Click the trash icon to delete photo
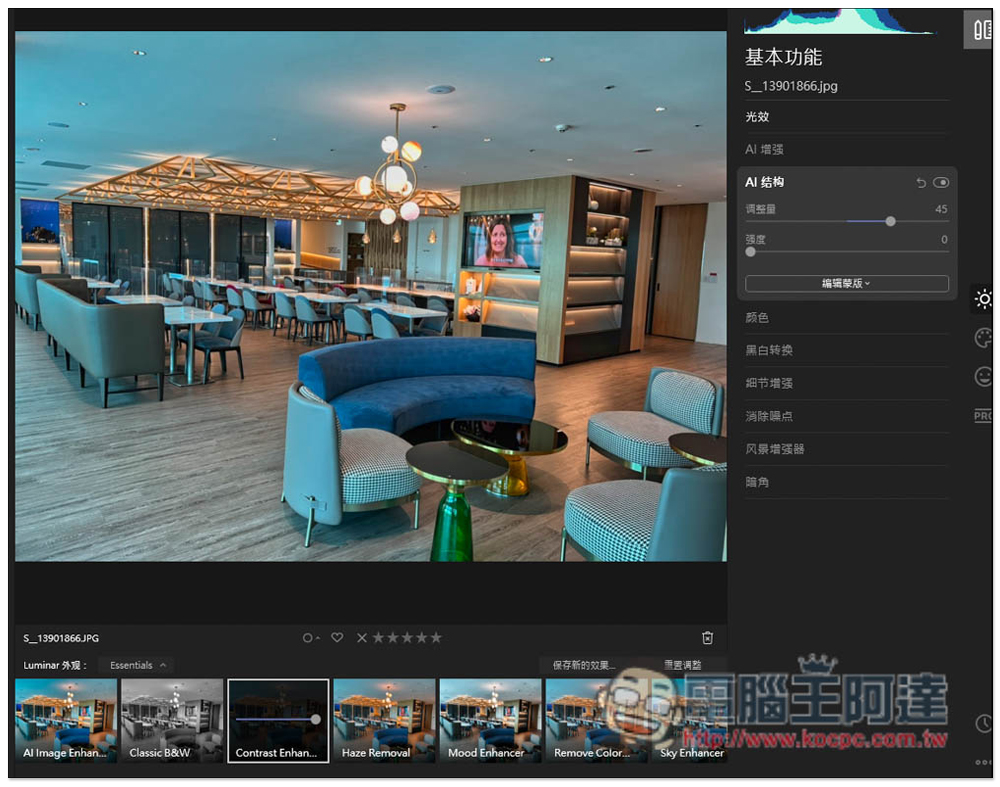This screenshot has width=1000, height=787. 707,638
